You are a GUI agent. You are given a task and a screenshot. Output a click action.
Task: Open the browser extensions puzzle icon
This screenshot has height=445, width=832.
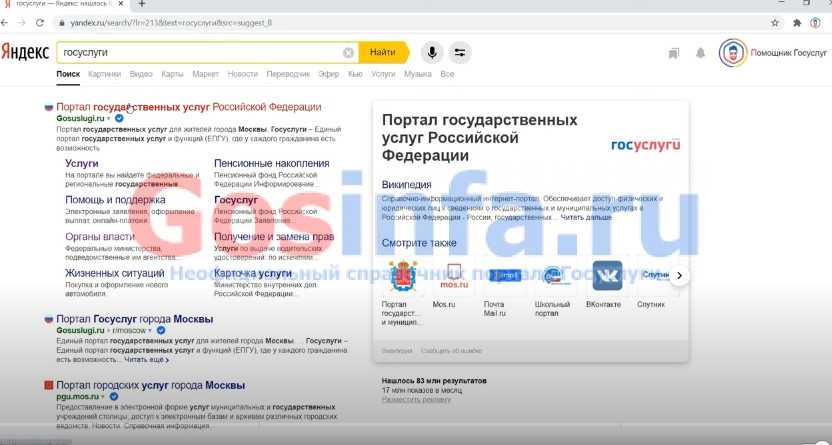797,21
